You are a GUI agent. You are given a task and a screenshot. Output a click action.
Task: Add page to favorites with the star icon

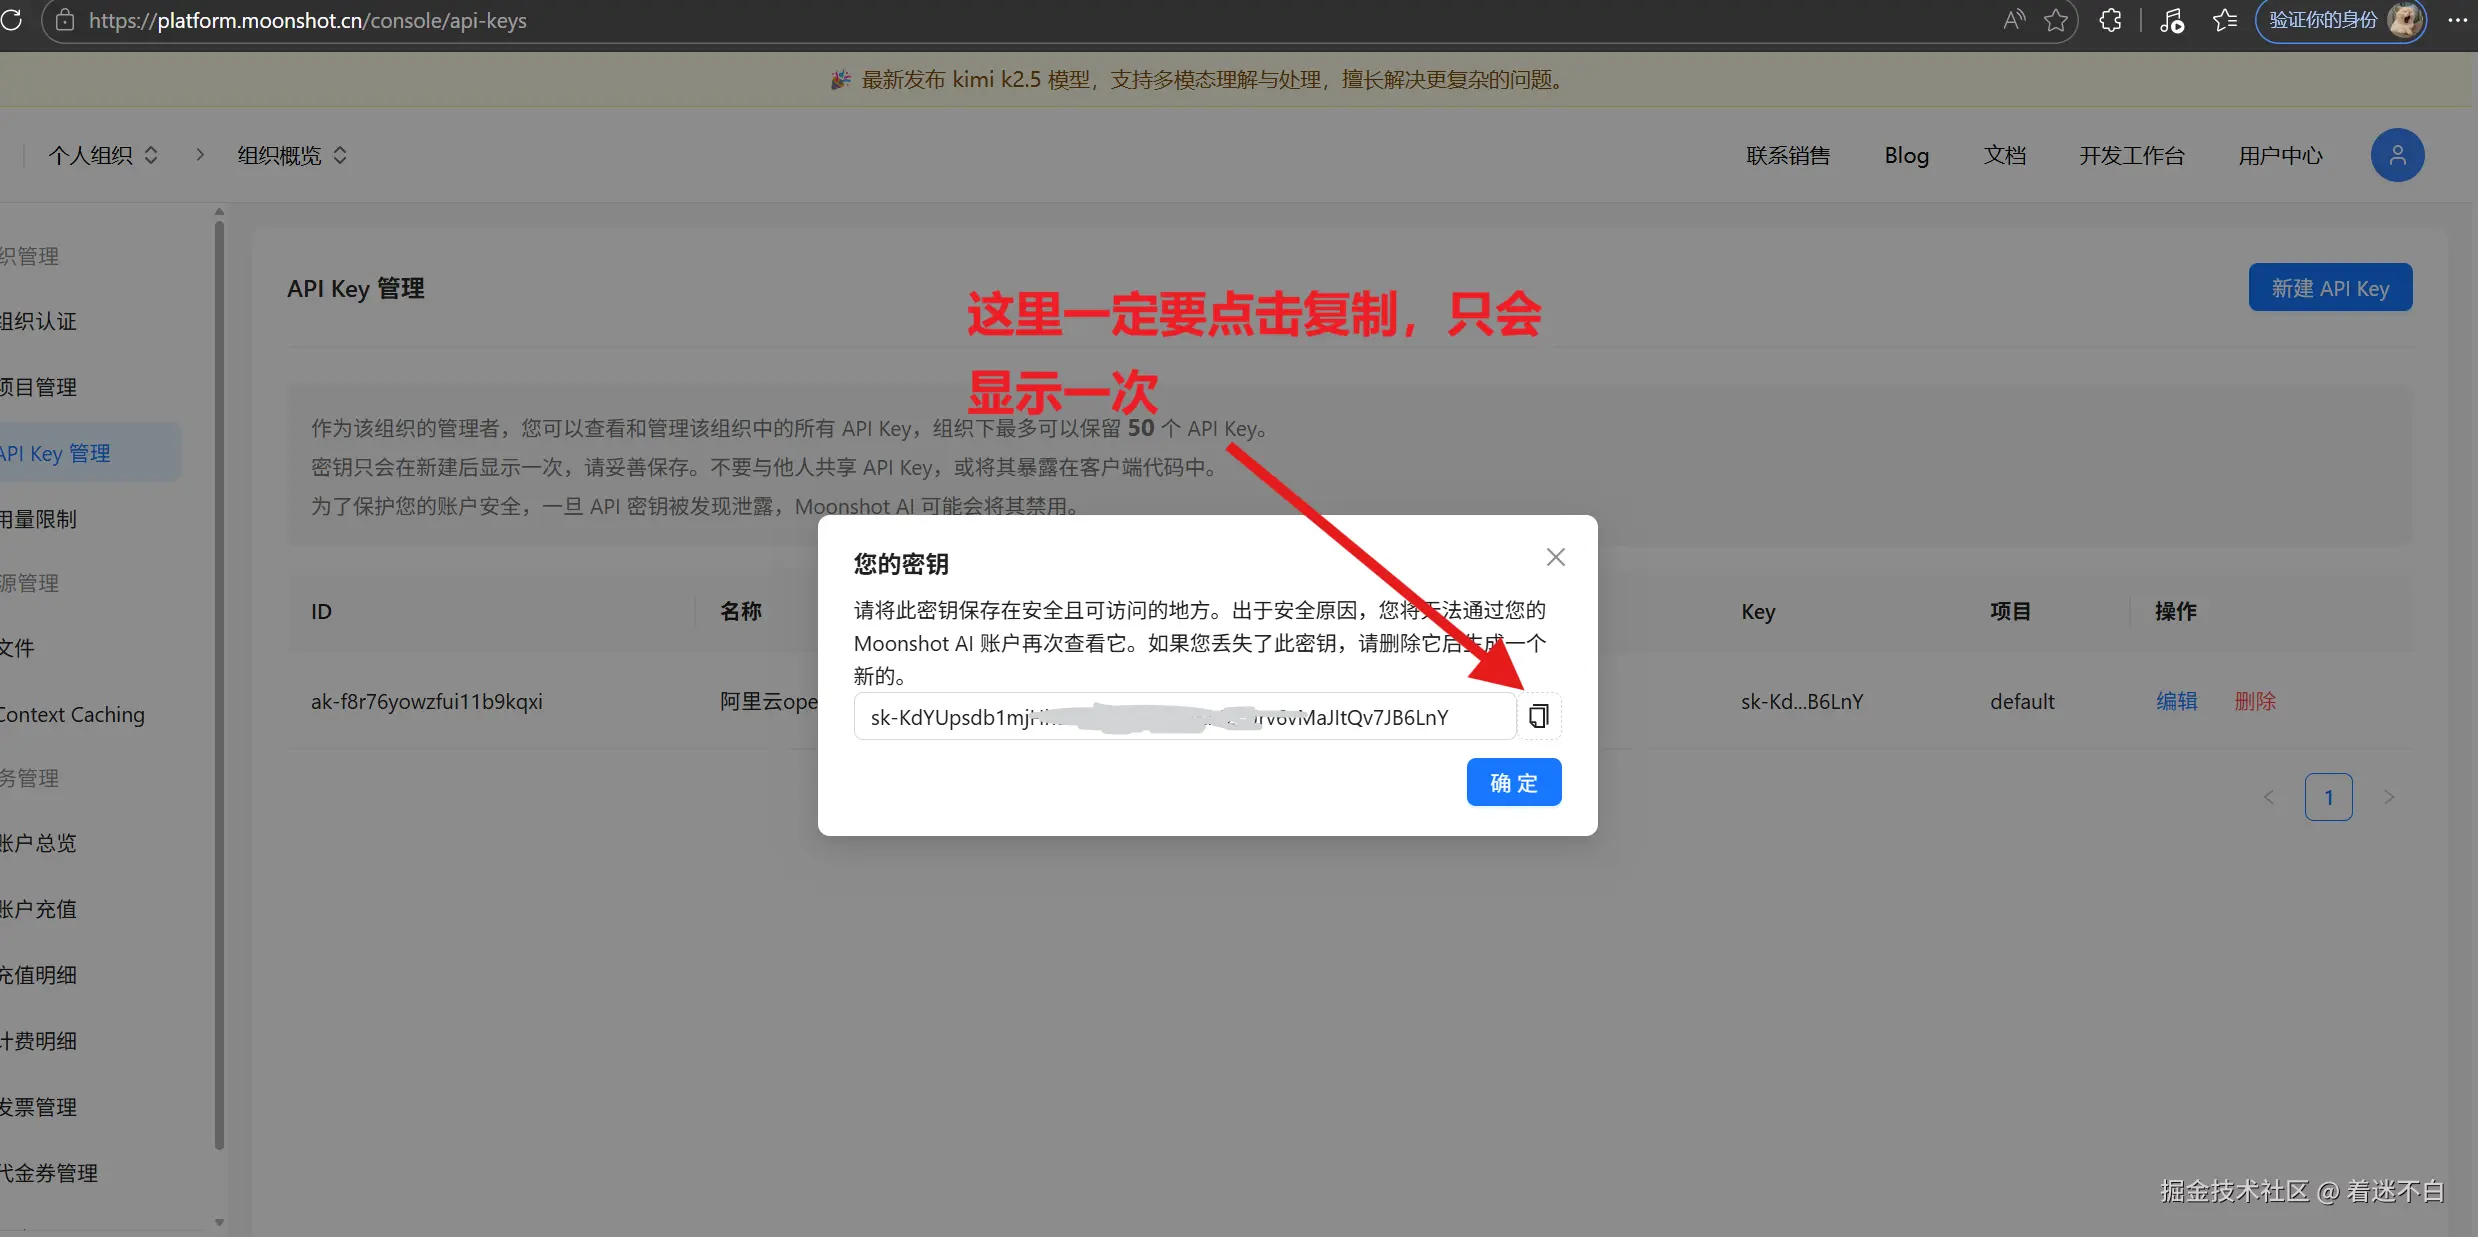click(2056, 20)
